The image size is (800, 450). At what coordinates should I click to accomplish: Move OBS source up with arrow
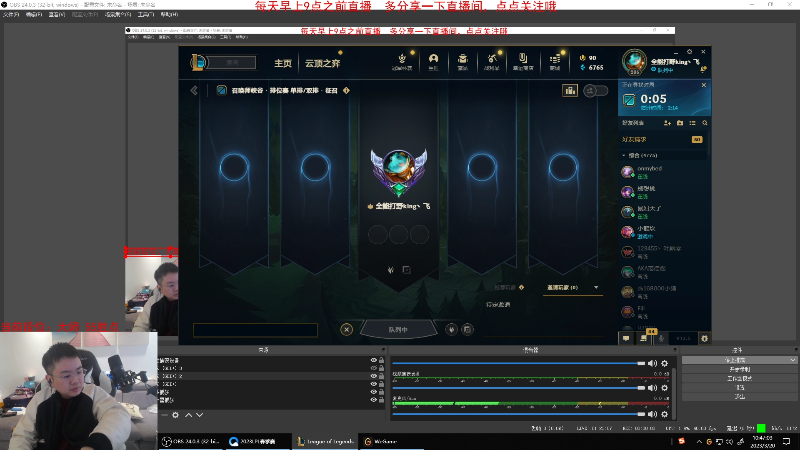coord(188,415)
